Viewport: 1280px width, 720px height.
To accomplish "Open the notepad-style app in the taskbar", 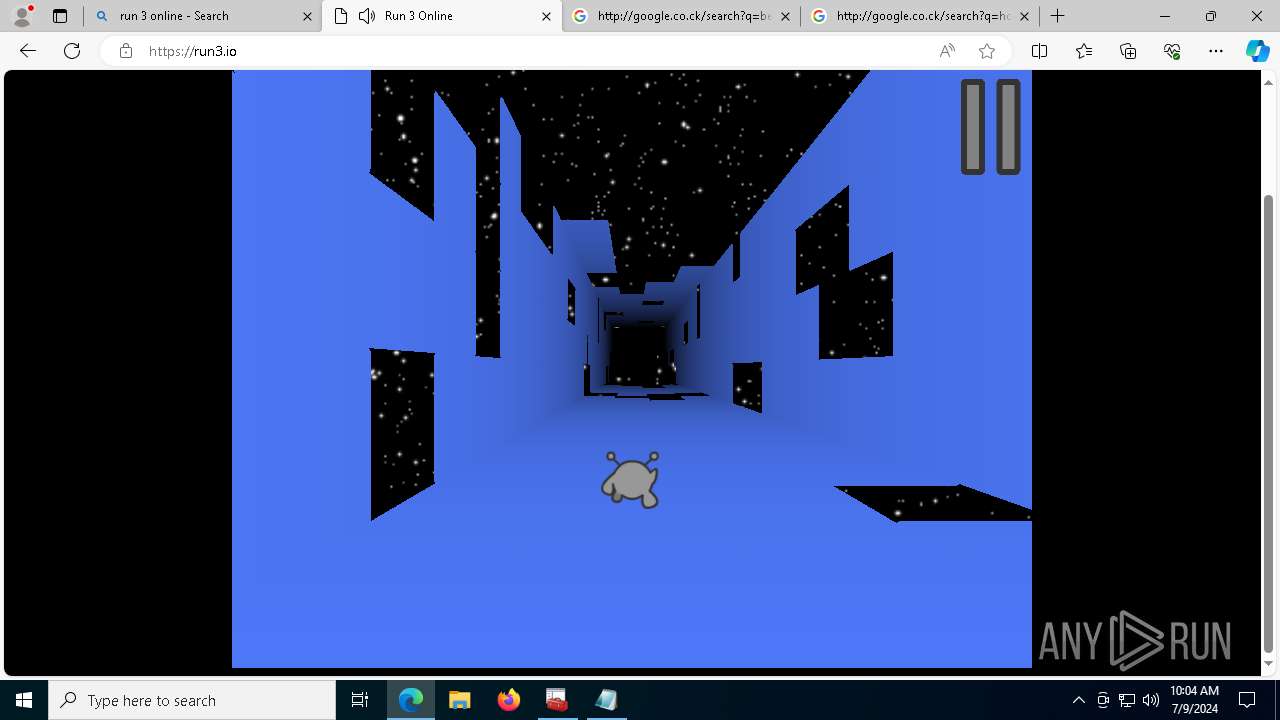I will (606, 700).
